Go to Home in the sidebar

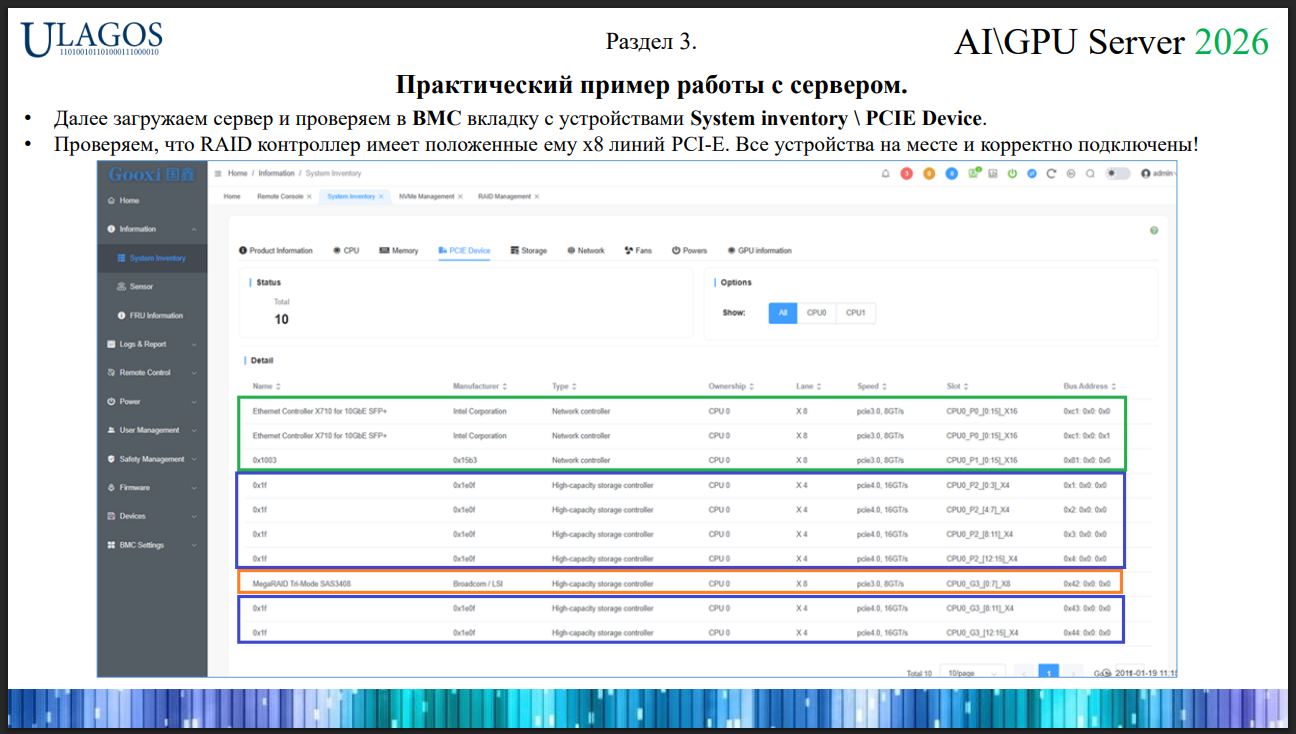coord(152,200)
